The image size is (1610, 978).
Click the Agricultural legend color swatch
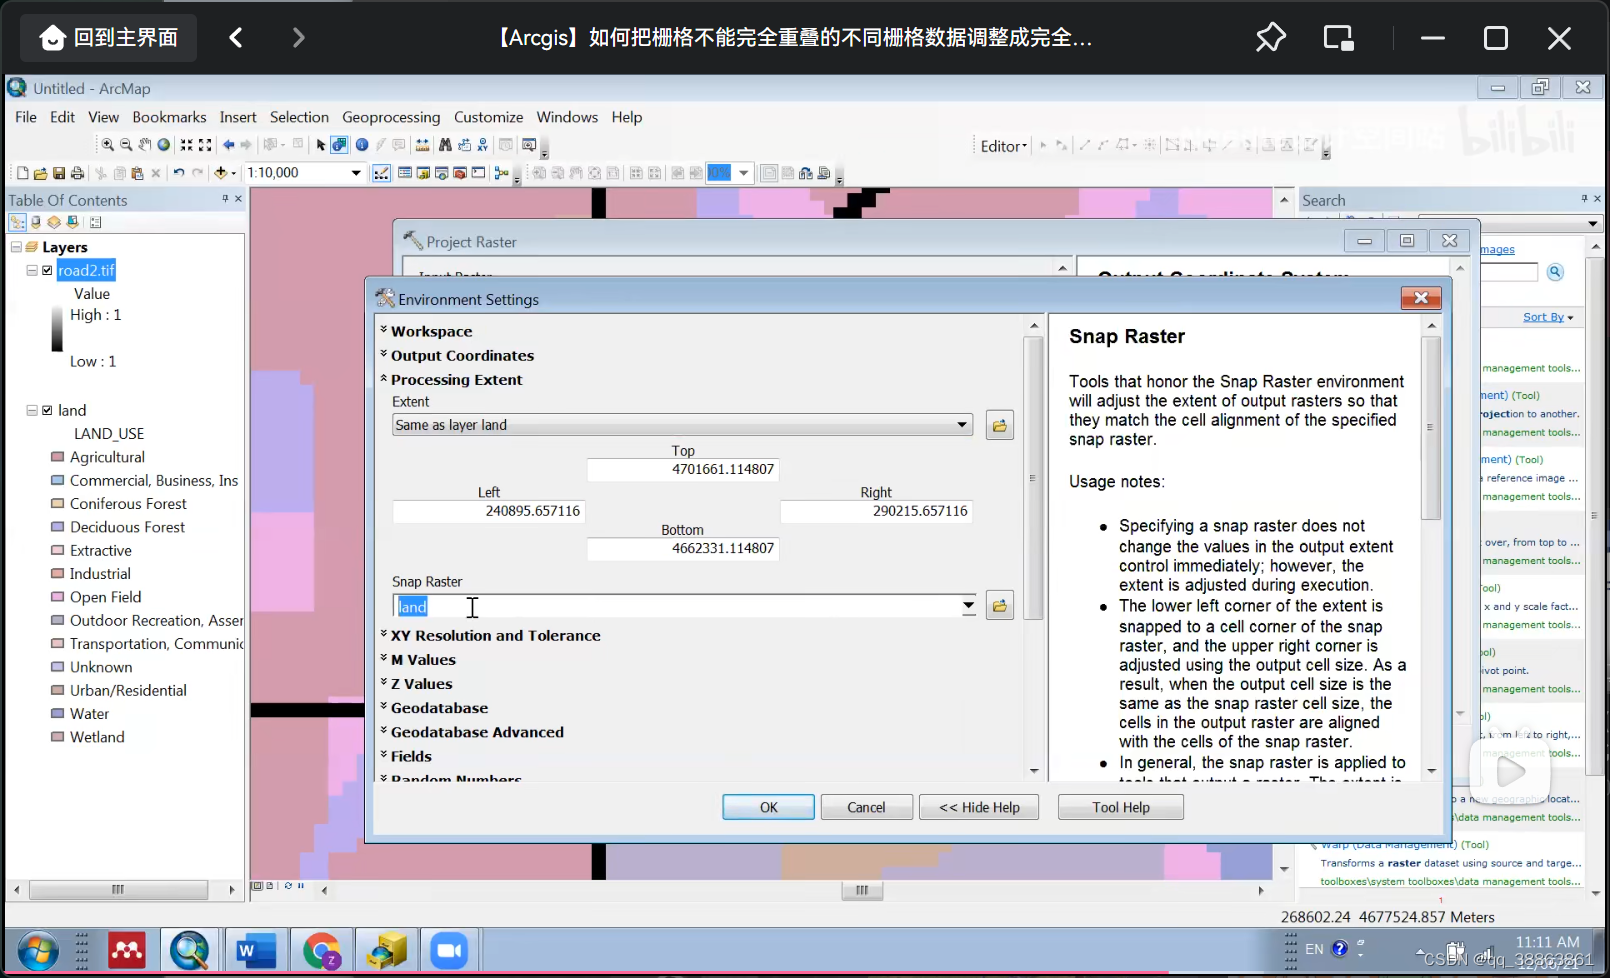coord(57,457)
